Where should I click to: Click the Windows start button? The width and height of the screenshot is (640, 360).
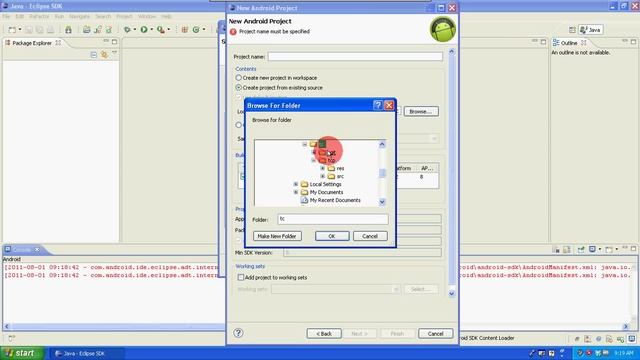[x=22, y=353]
